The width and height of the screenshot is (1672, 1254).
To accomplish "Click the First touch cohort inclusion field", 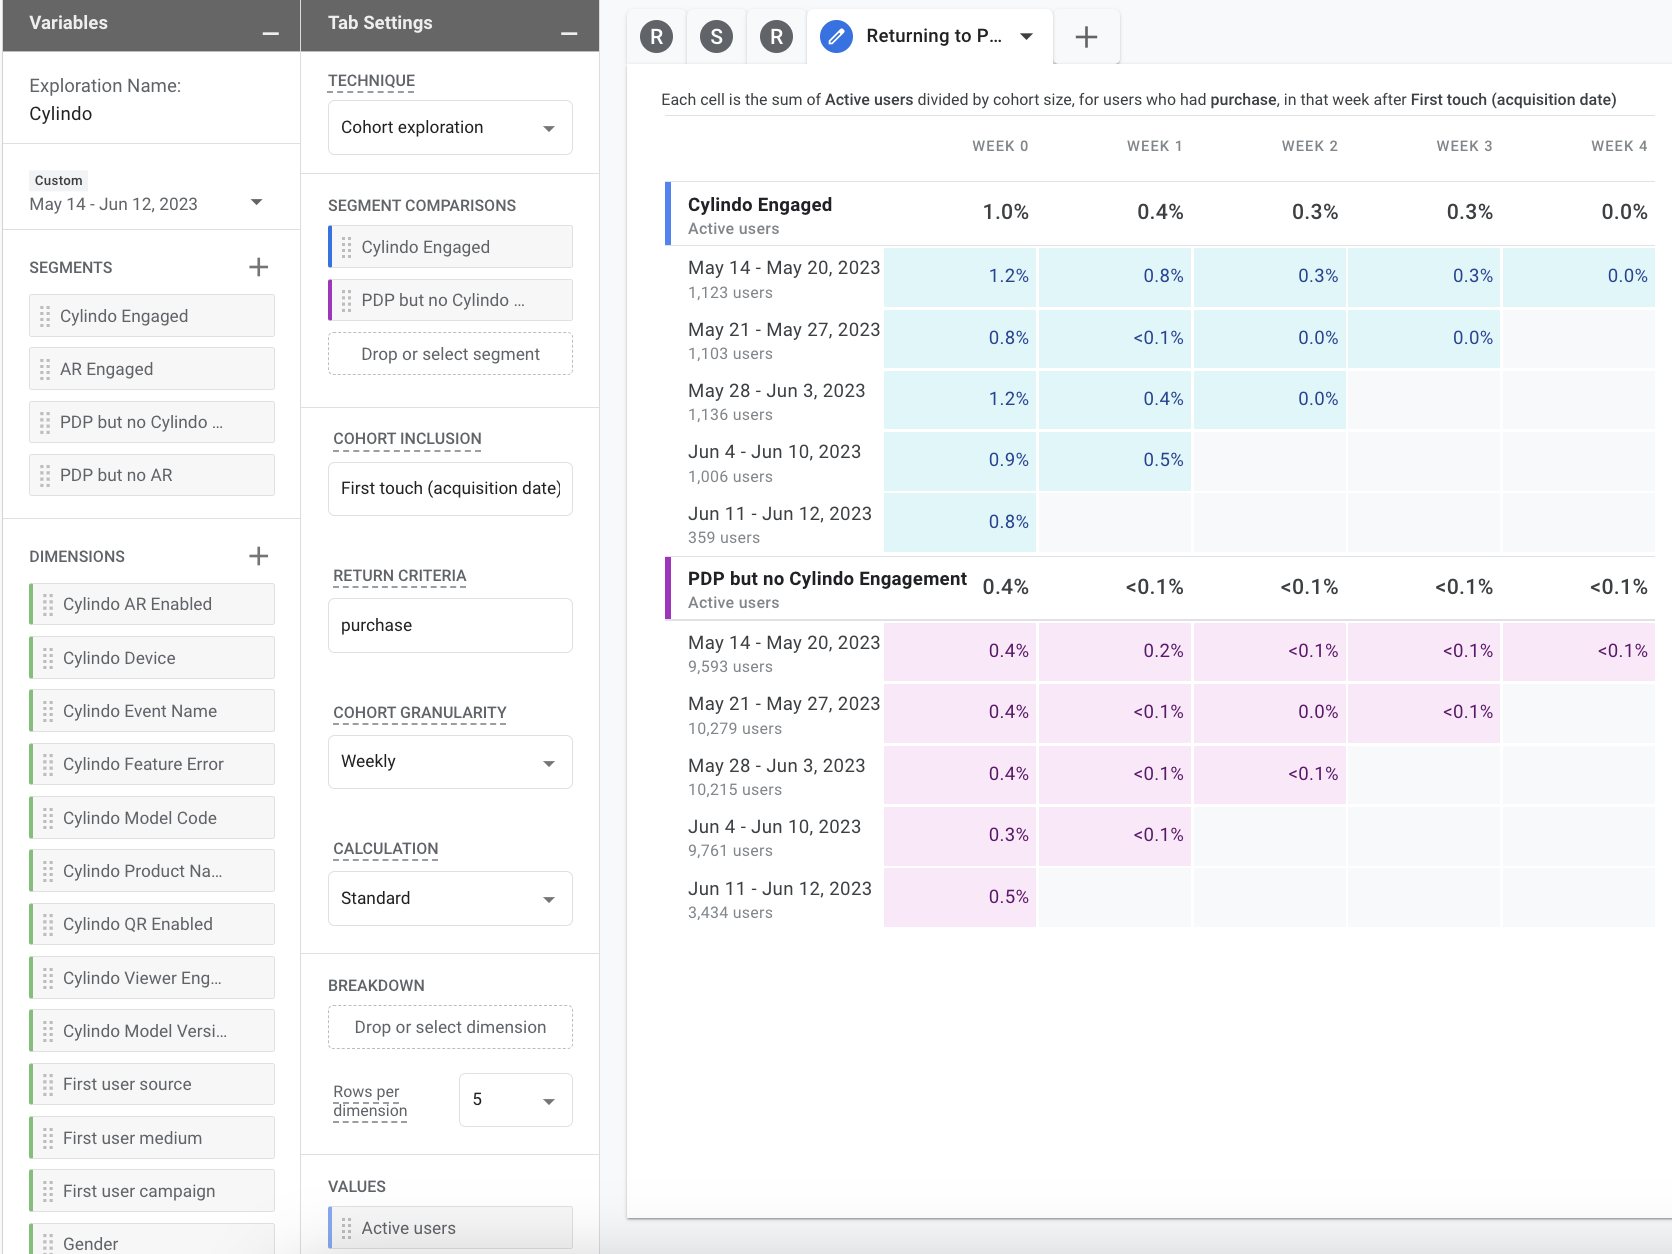I will pyautogui.click(x=450, y=488).
